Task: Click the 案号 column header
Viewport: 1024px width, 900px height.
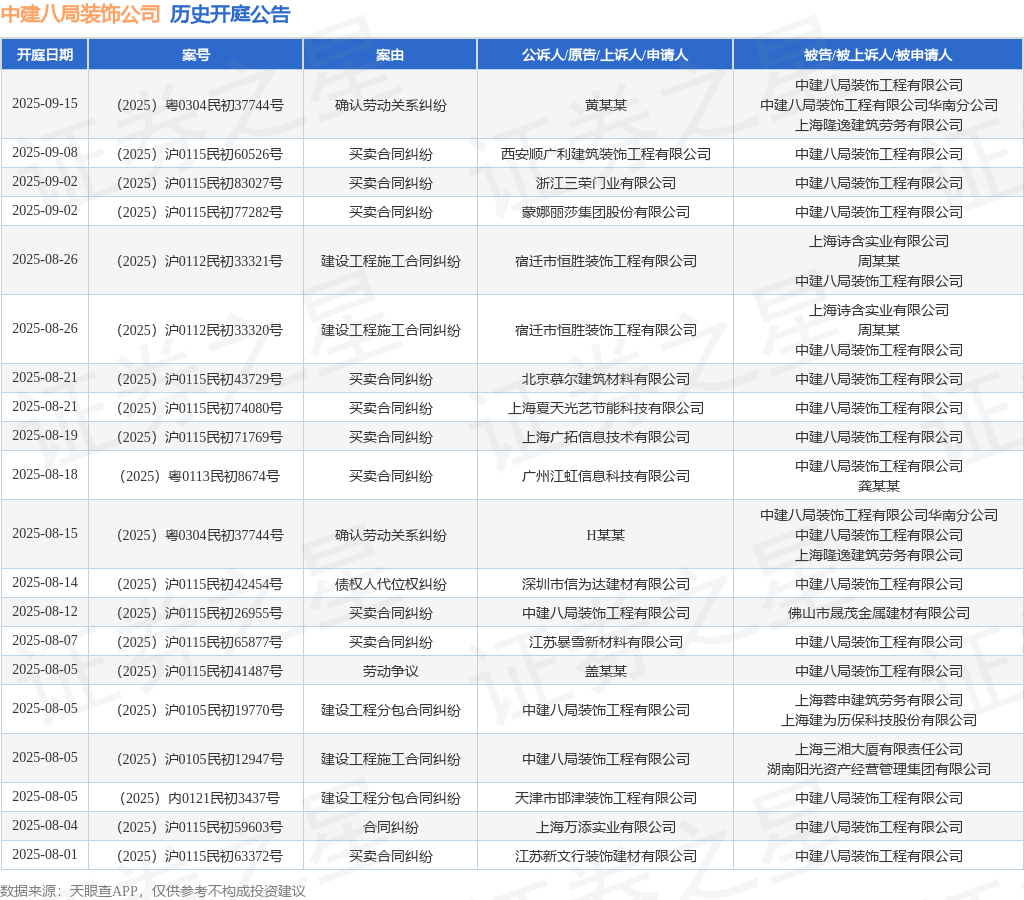Action: point(195,55)
